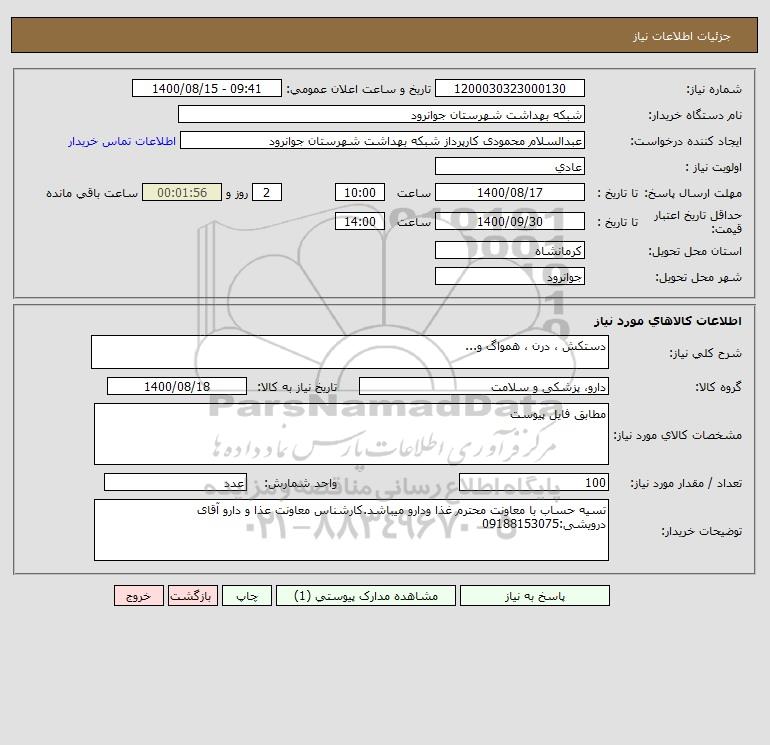Click the buyer notes text area

(351, 530)
